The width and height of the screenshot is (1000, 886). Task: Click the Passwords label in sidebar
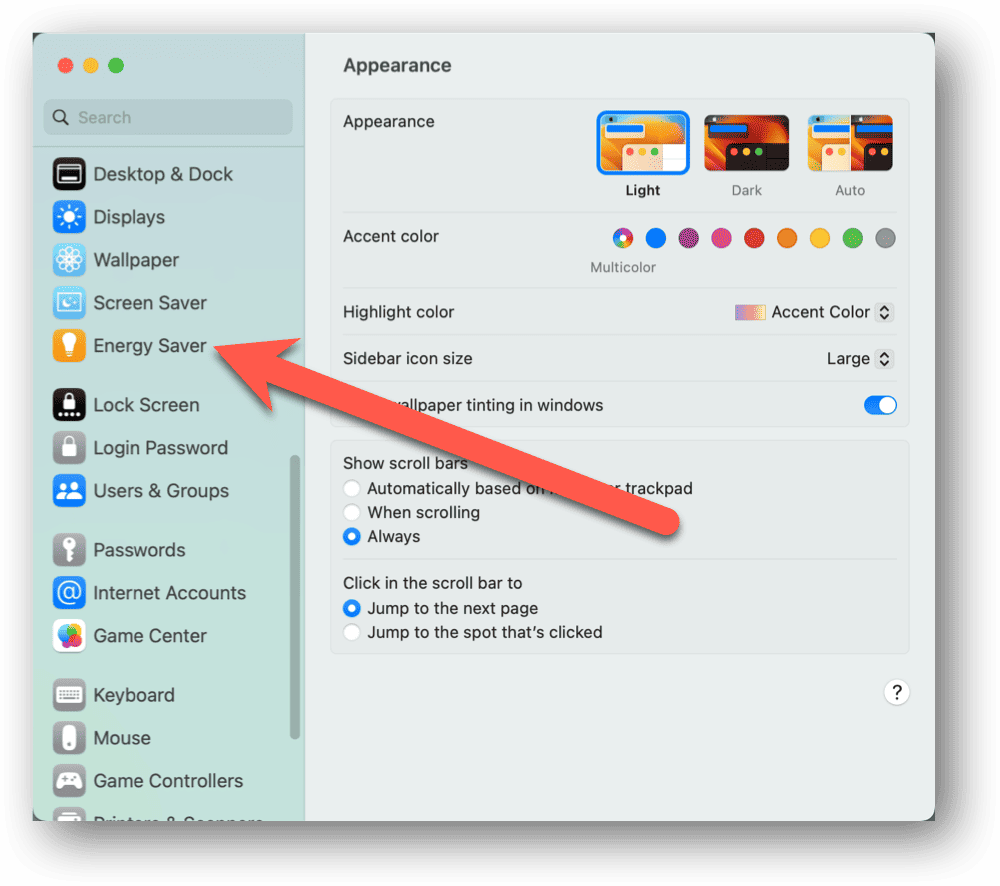pos(140,550)
